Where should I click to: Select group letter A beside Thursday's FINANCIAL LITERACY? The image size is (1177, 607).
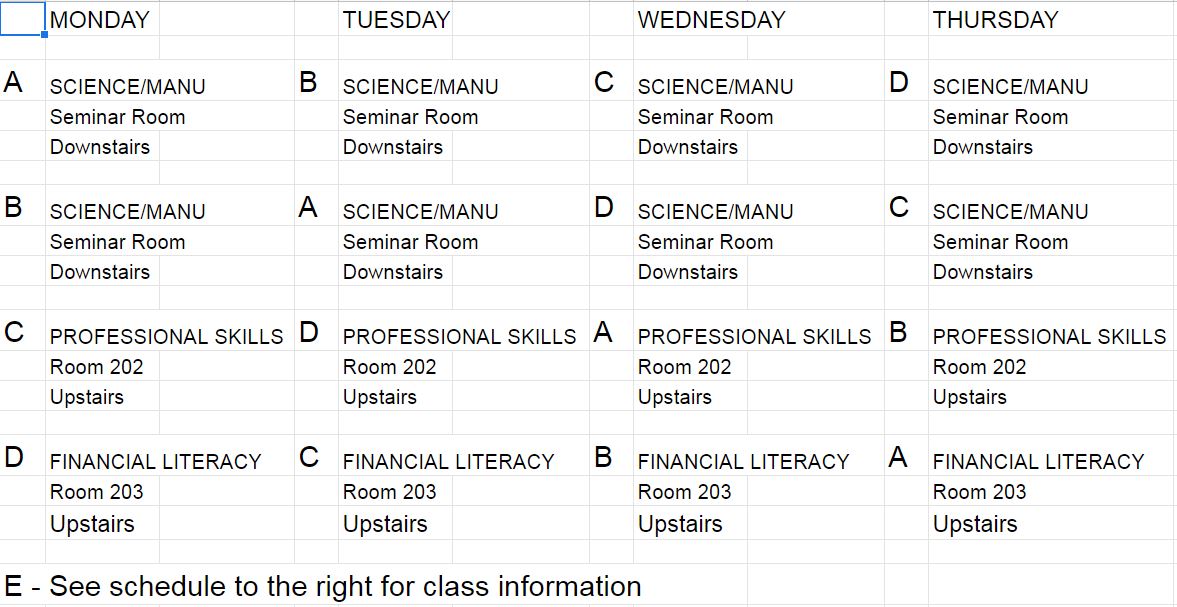899,457
